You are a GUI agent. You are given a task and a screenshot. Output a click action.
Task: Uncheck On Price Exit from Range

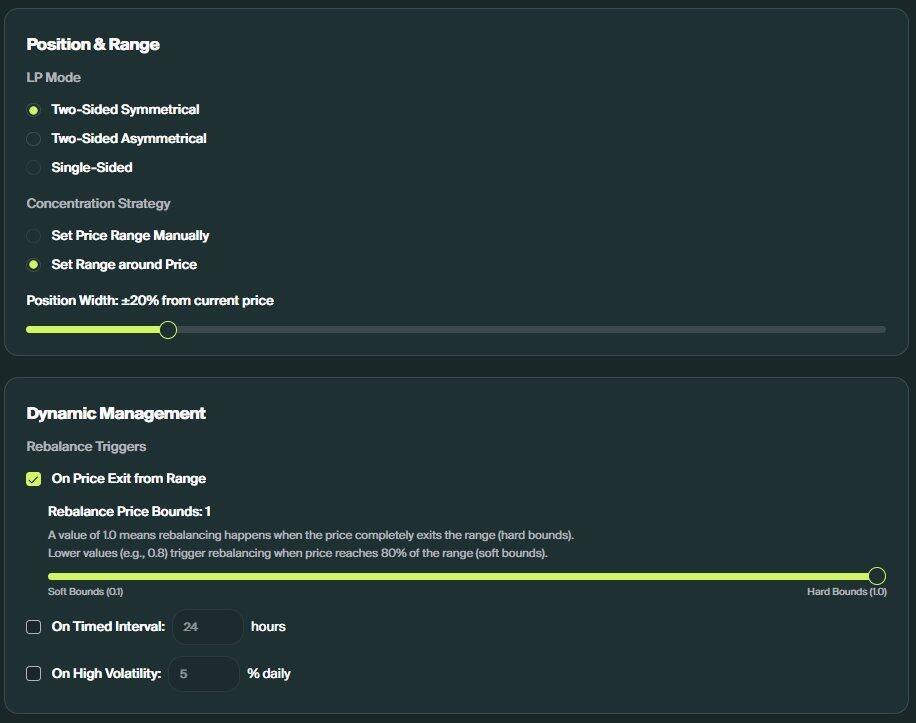pos(34,479)
